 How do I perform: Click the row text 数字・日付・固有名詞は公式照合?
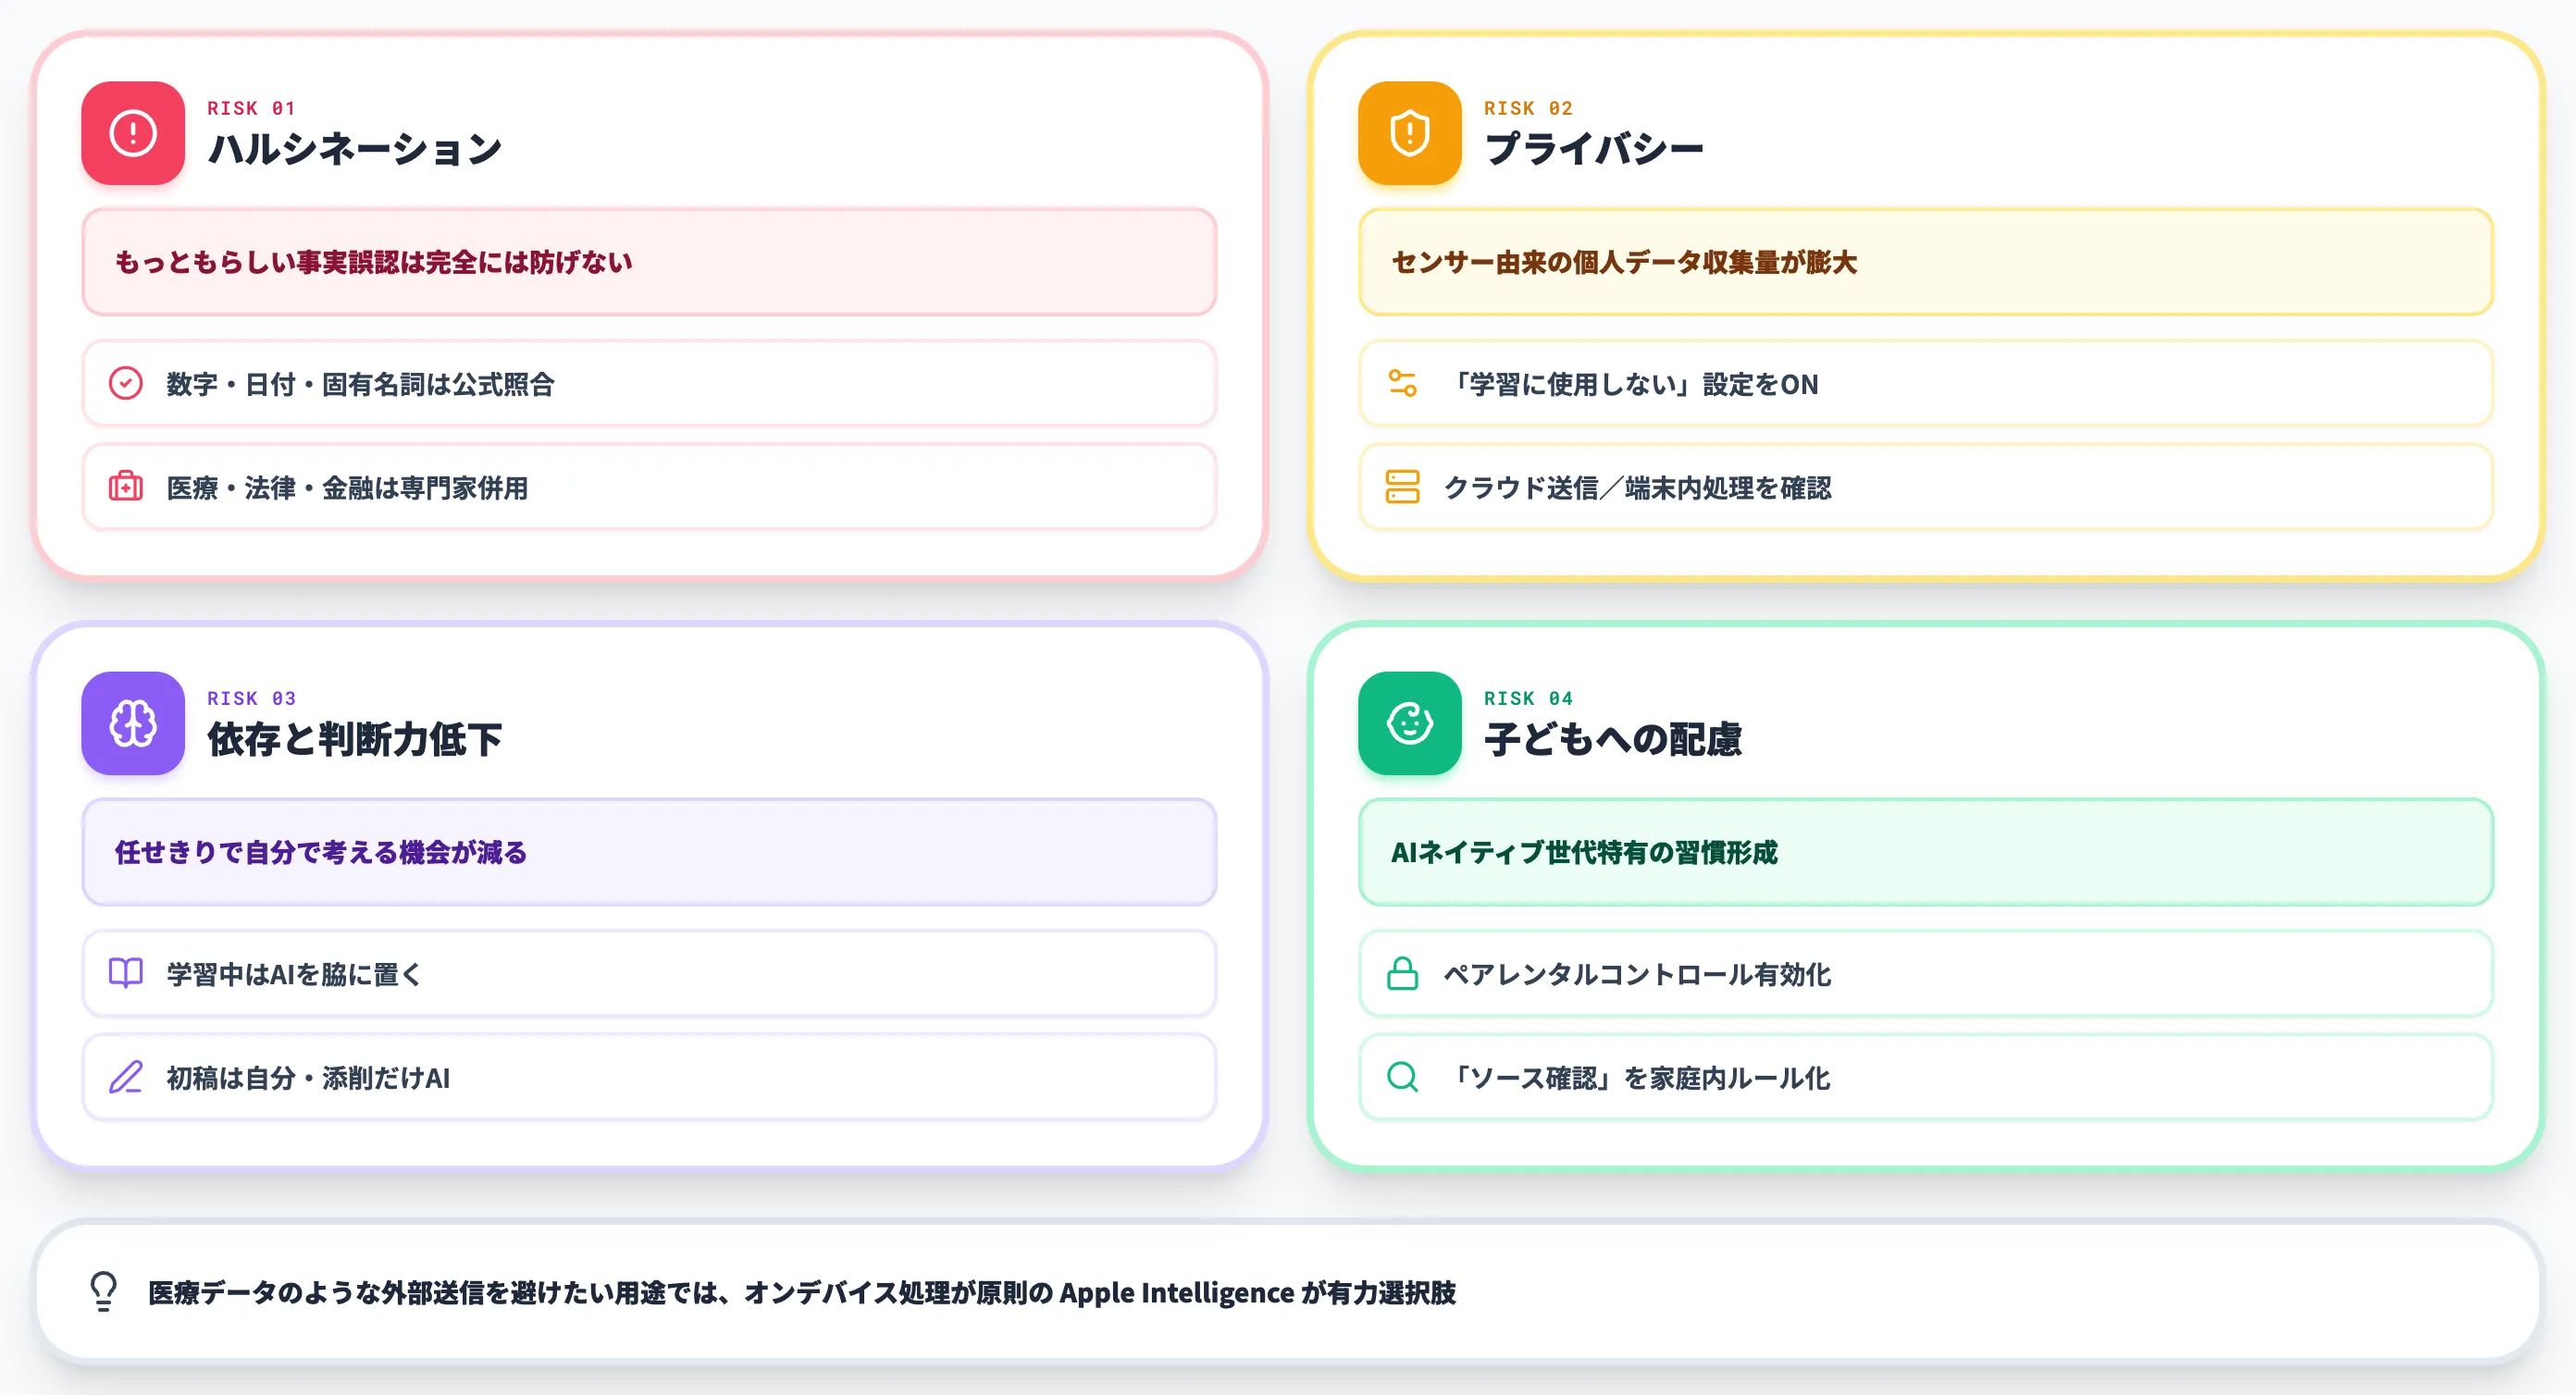coord(360,384)
